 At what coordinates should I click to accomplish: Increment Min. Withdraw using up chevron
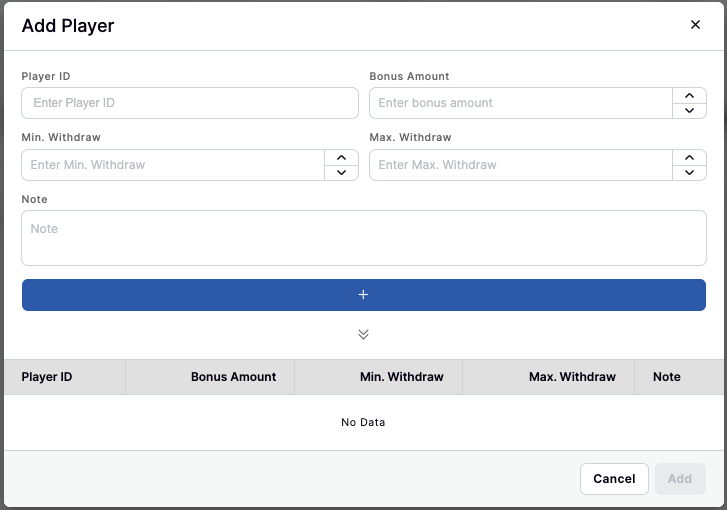tap(342, 158)
